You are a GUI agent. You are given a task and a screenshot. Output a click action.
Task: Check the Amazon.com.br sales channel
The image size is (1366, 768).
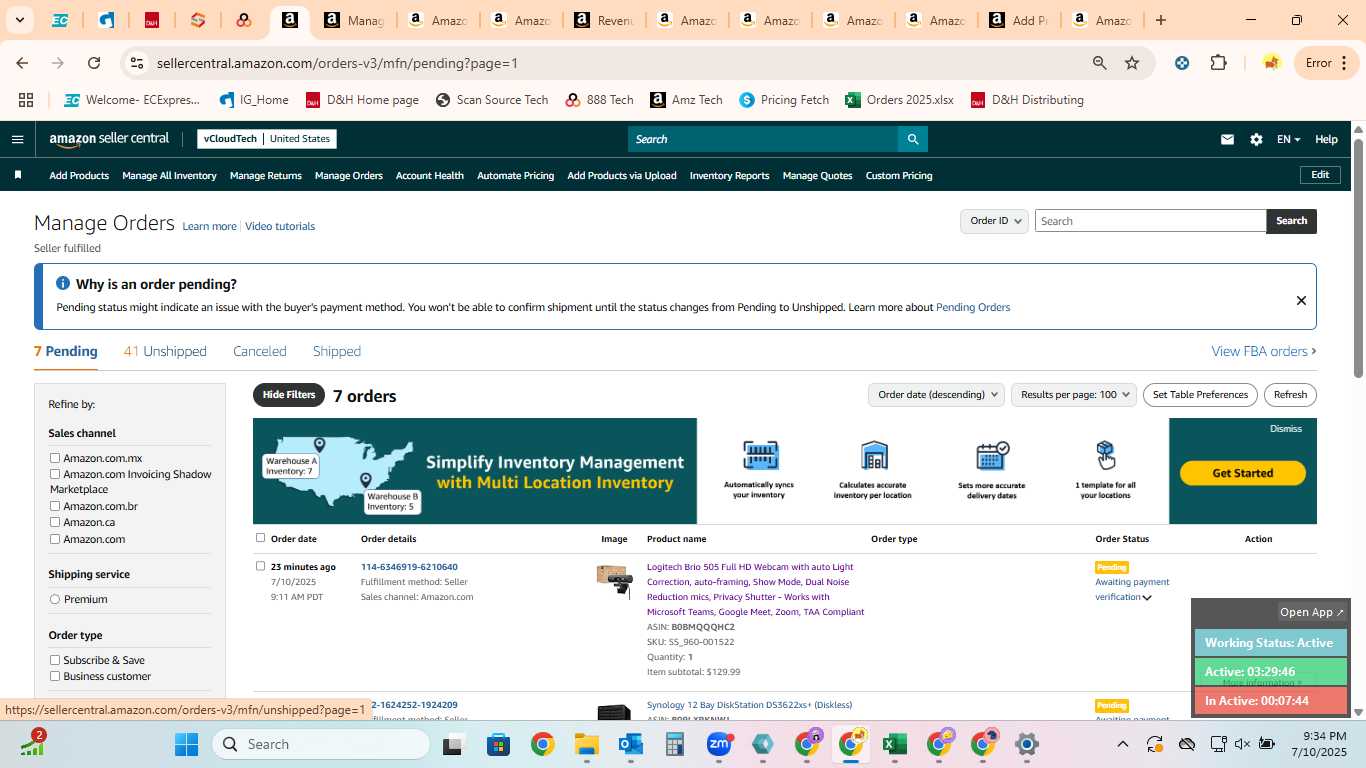[x=55, y=506]
